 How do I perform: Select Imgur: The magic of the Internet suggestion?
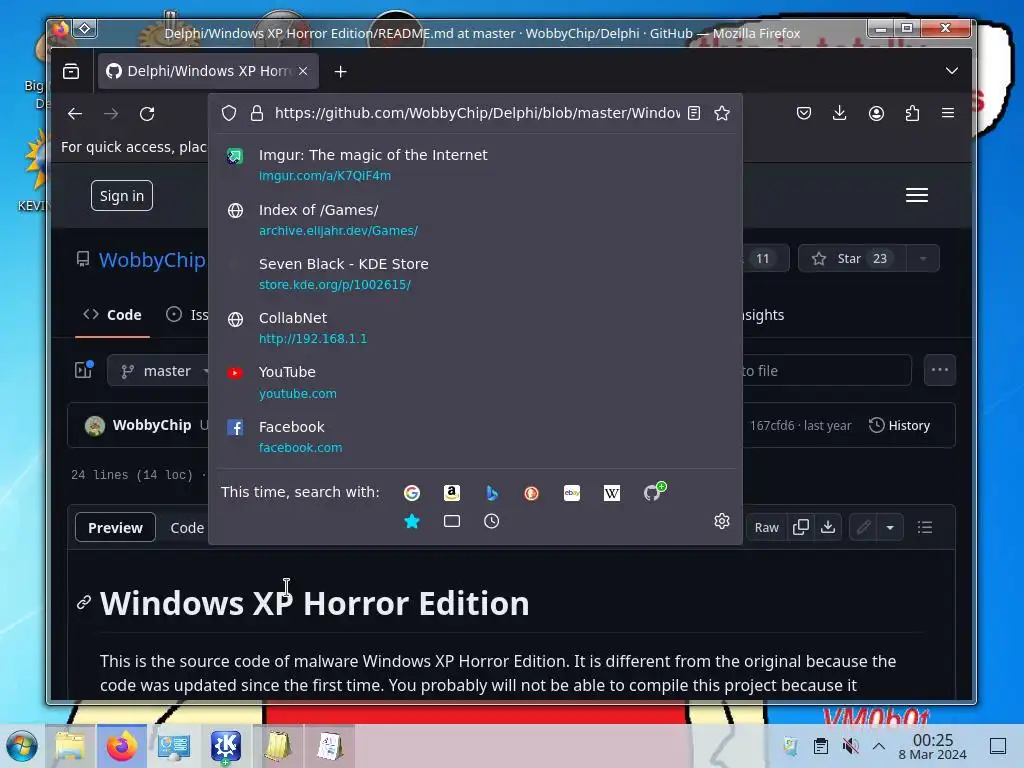(x=475, y=165)
